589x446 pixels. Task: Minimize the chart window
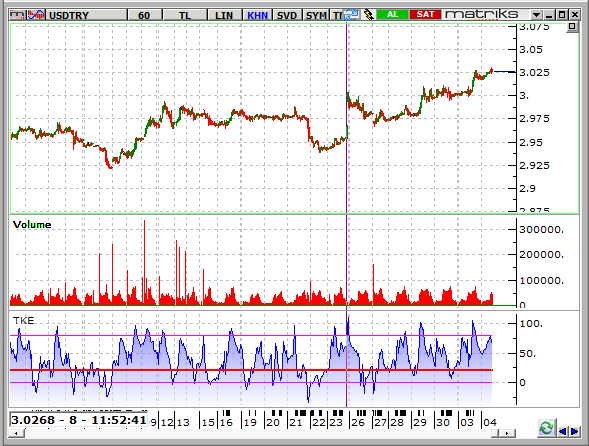click(x=549, y=15)
